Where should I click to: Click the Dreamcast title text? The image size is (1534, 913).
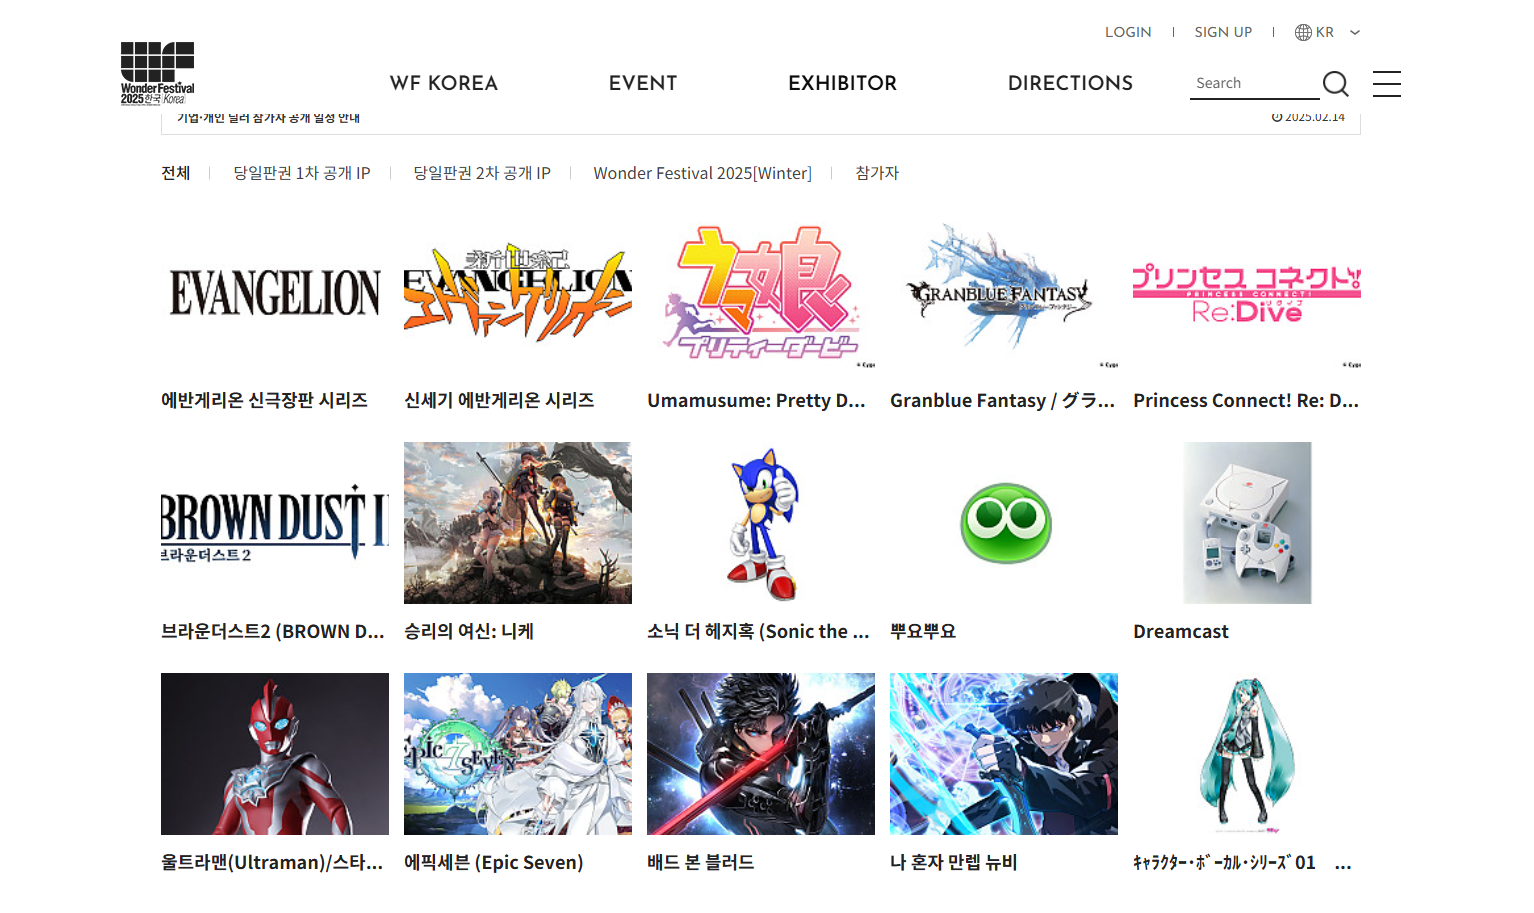(1181, 631)
